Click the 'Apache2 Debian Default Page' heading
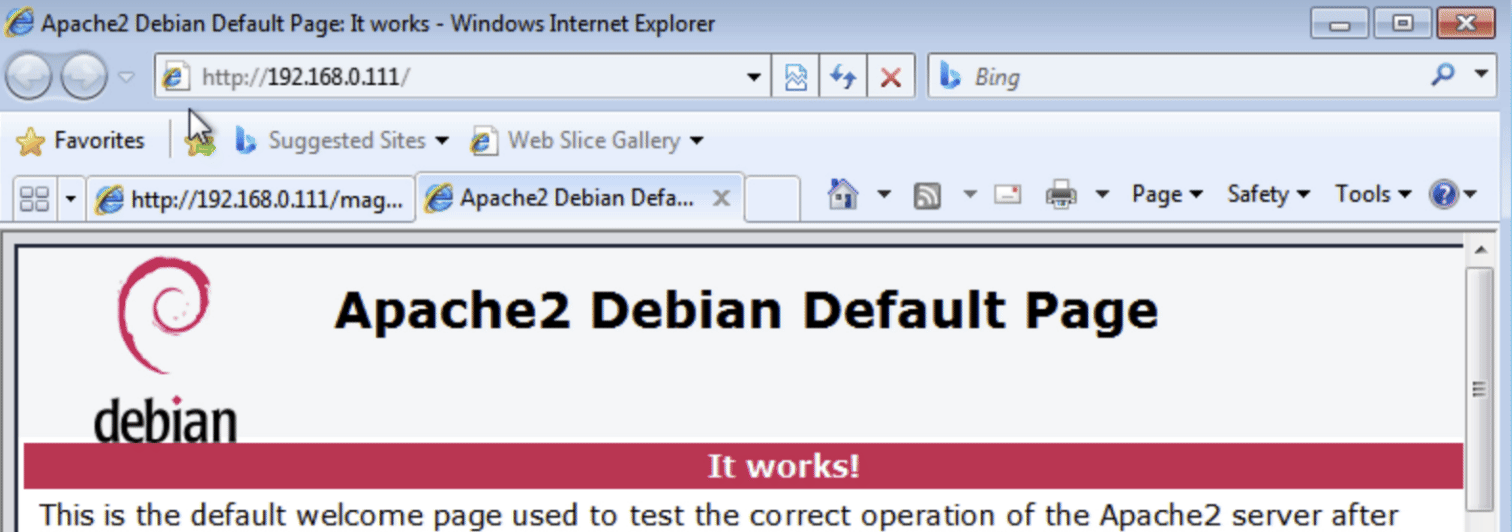The height and width of the screenshot is (532, 1512). [746, 310]
